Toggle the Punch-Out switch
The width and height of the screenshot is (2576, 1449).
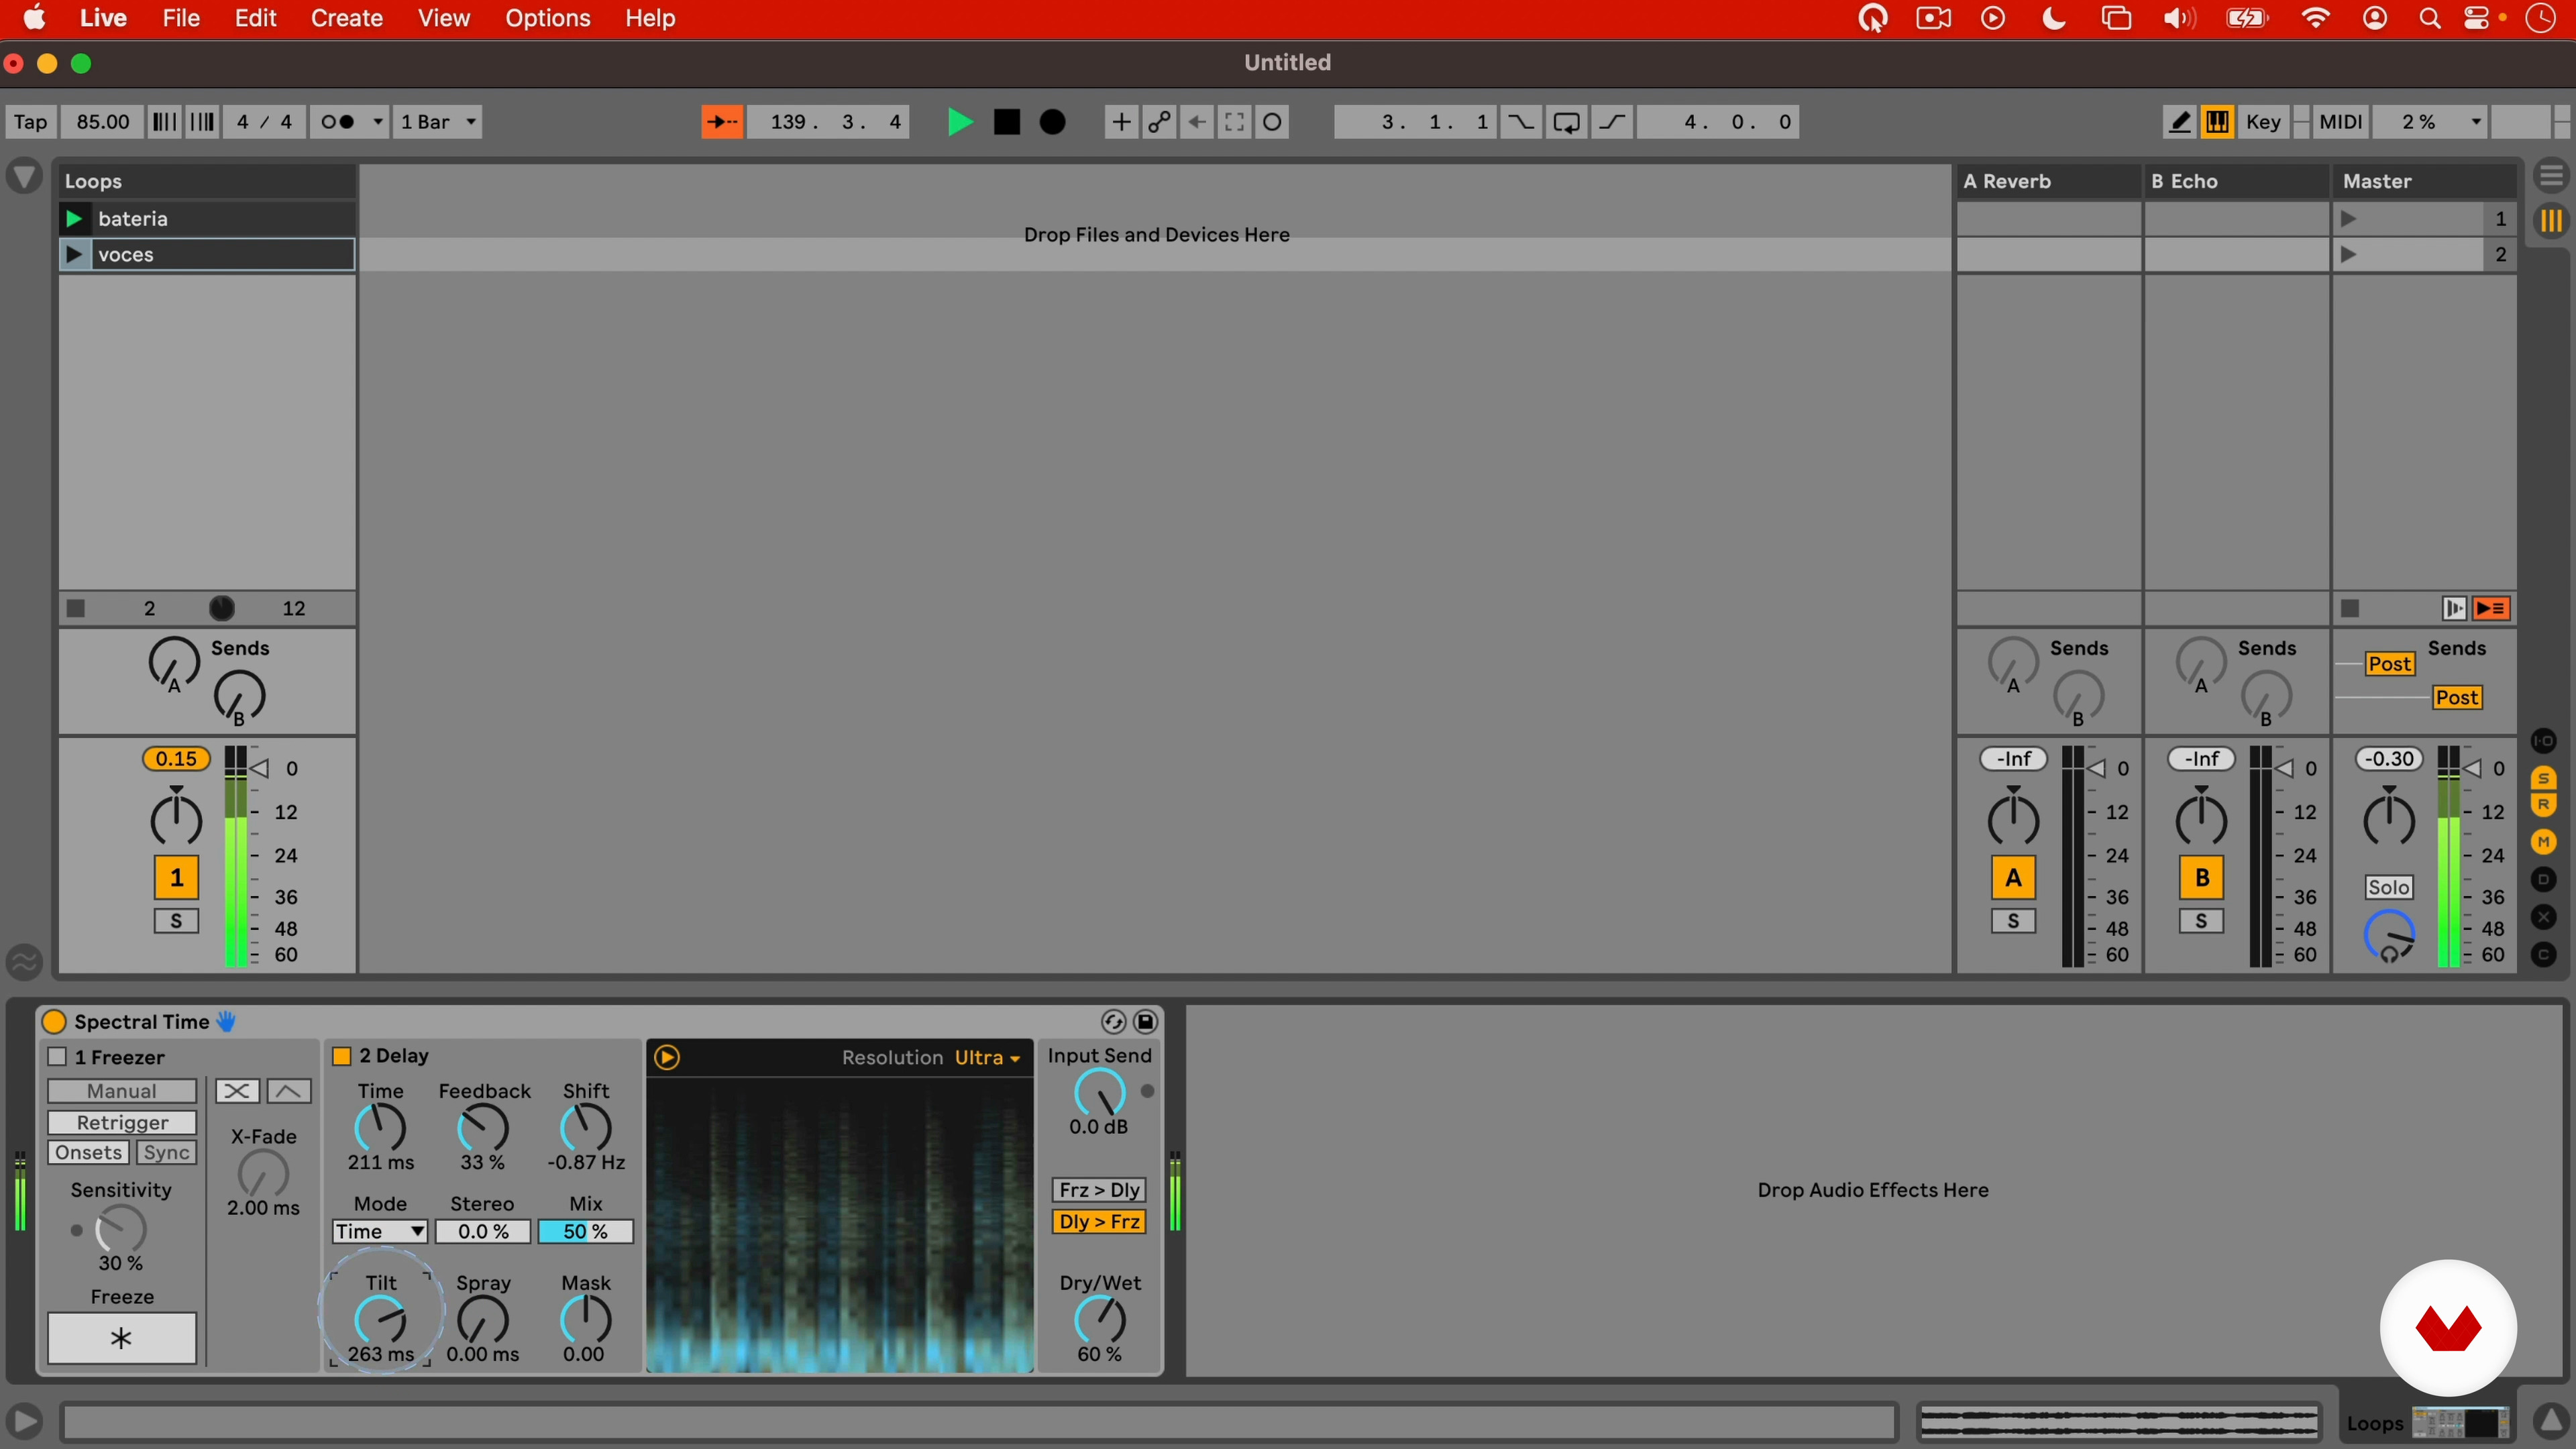pyautogui.click(x=1613, y=122)
